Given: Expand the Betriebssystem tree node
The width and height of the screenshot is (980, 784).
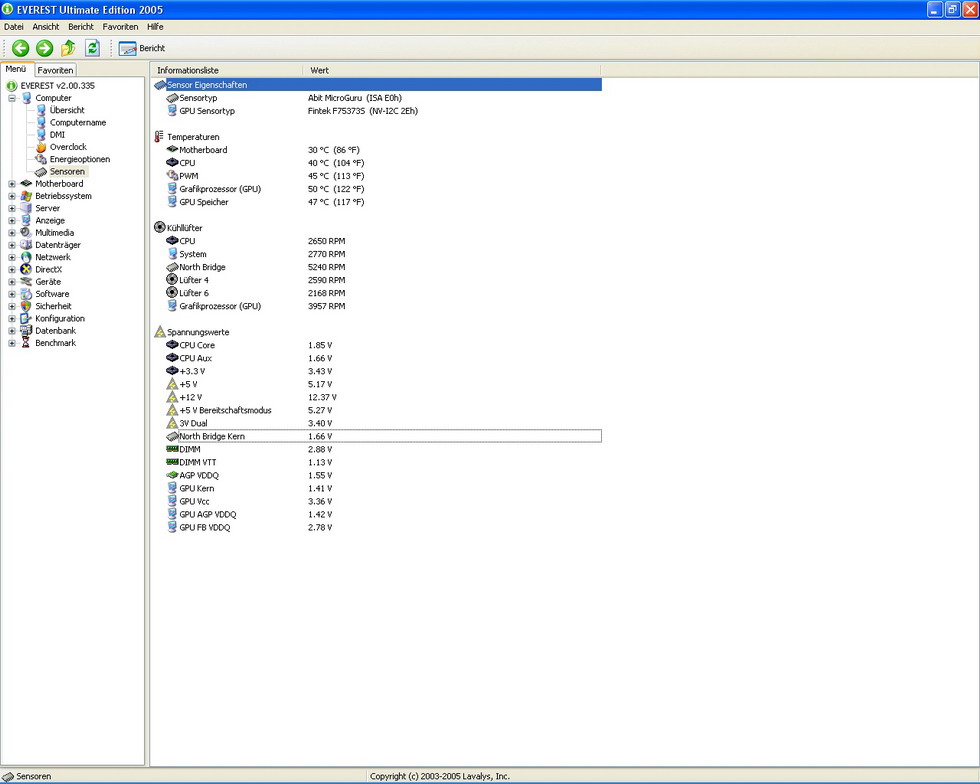Looking at the screenshot, I should coord(11,196).
